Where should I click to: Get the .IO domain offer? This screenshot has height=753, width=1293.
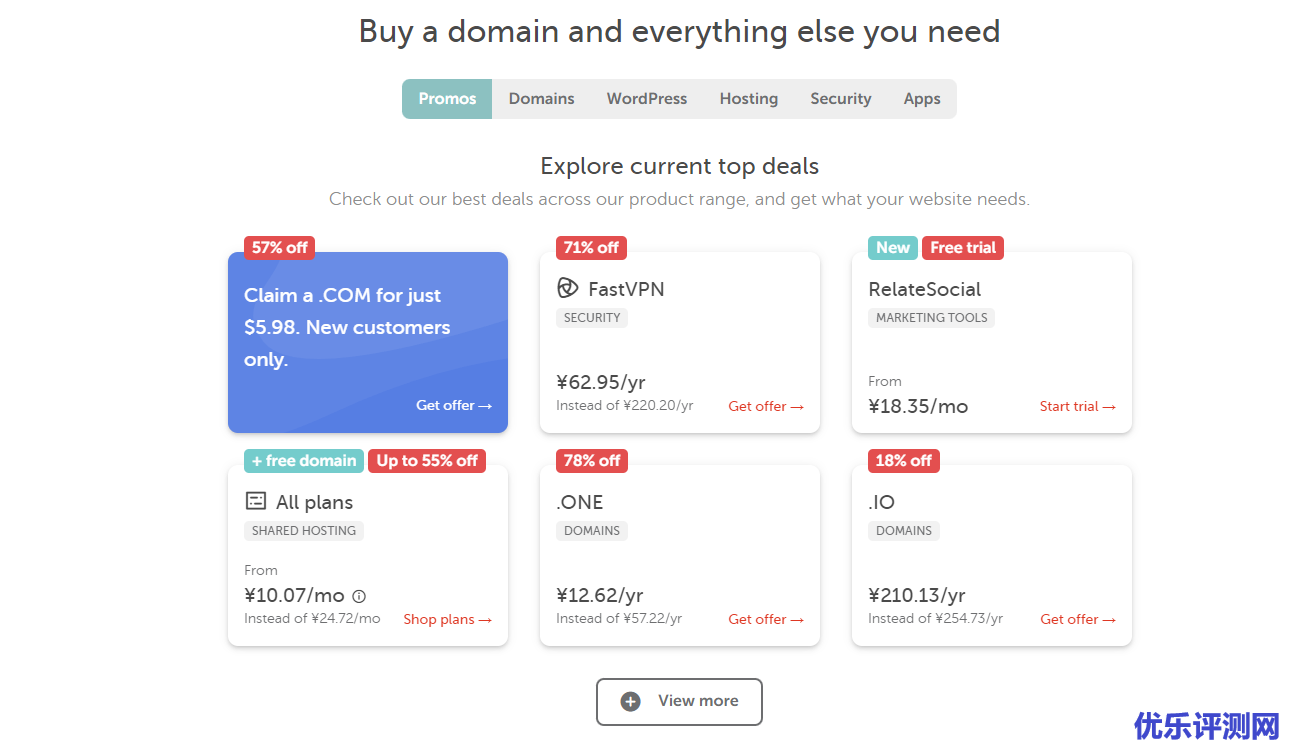1077,619
